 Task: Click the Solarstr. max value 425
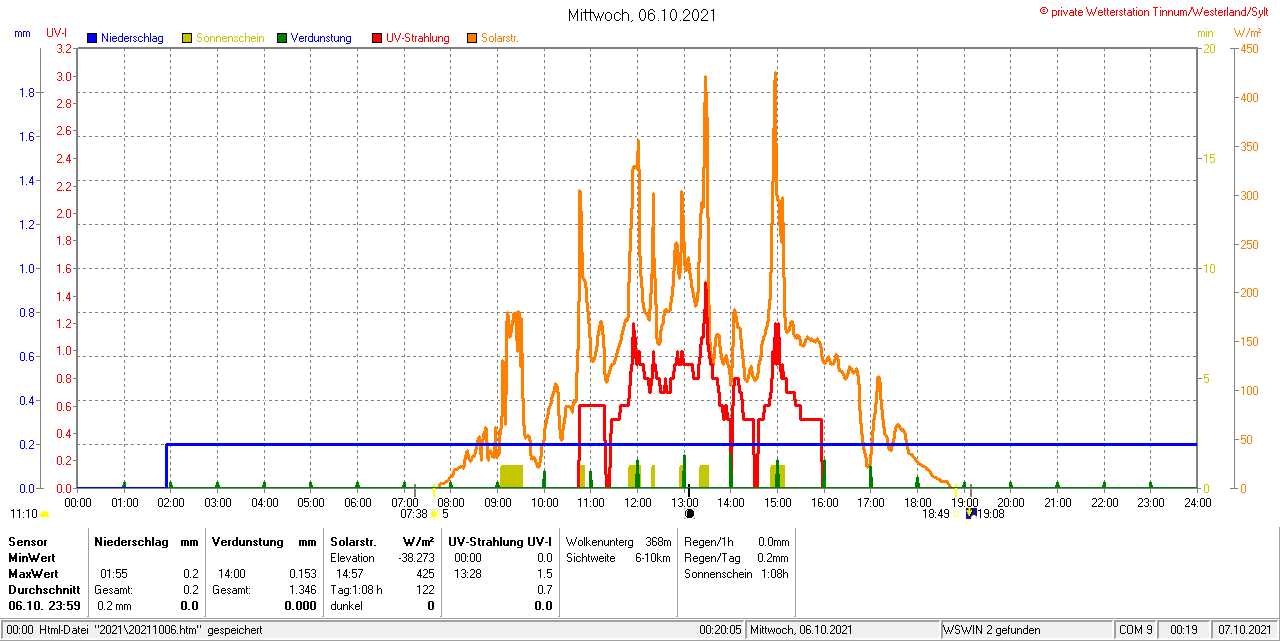(x=425, y=574)
